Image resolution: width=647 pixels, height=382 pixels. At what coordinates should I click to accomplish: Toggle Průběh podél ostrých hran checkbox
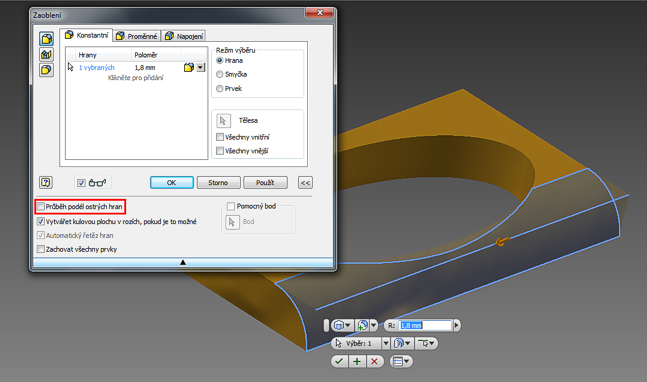pyautogui.click(x=40, y=206)
